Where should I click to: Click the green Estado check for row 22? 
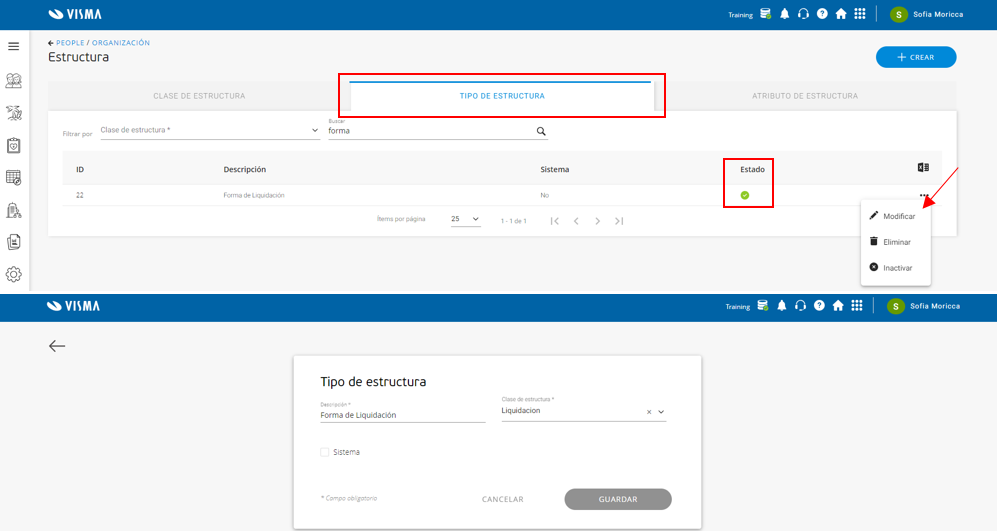click(x=745, y=195)
